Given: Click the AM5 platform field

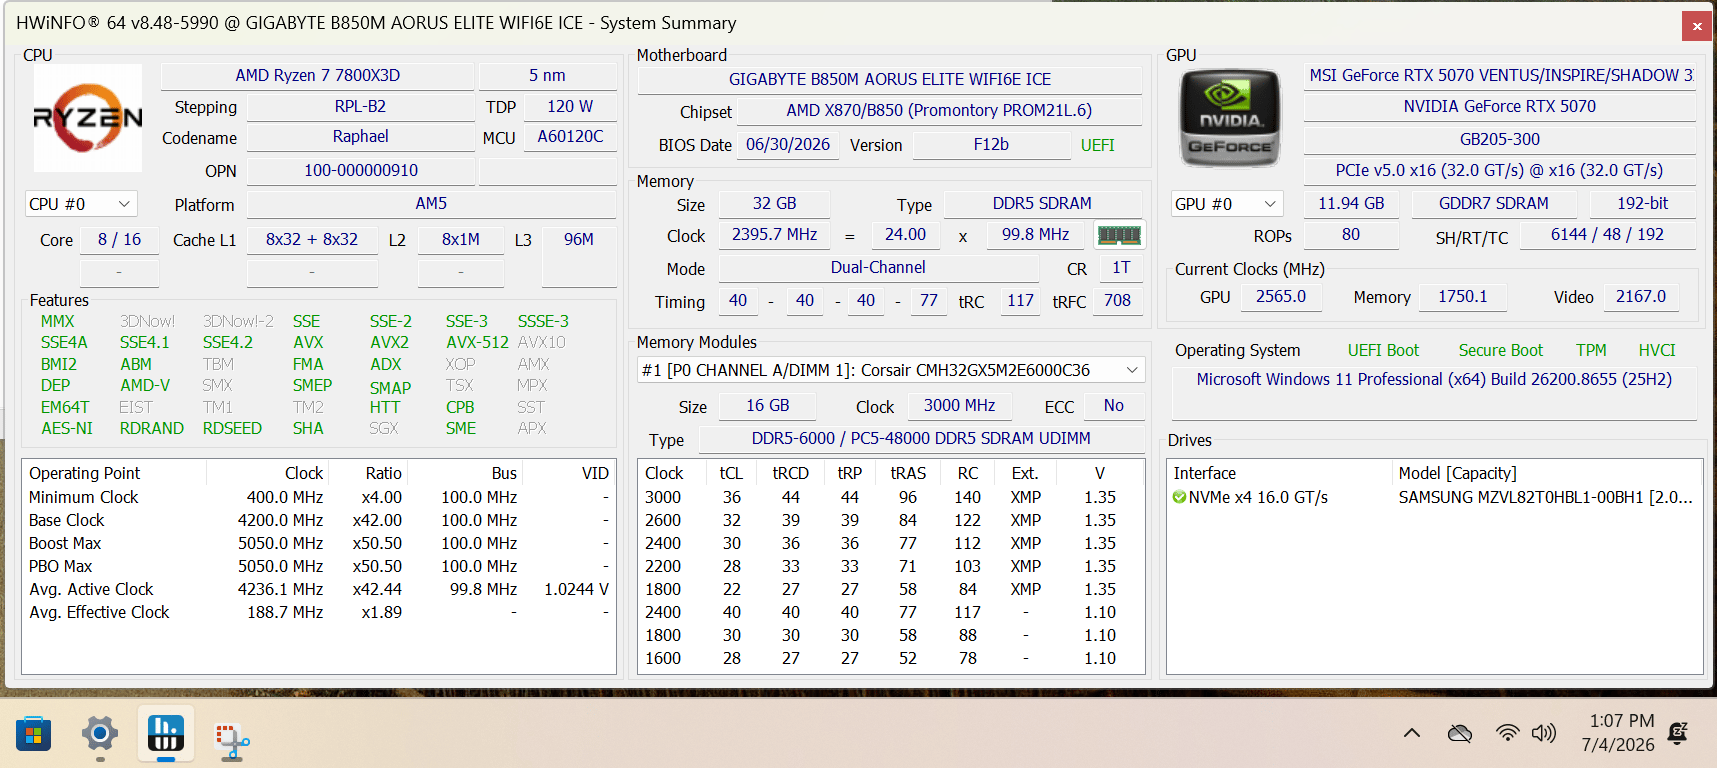Looking at the screenshot, I should 431,204.
